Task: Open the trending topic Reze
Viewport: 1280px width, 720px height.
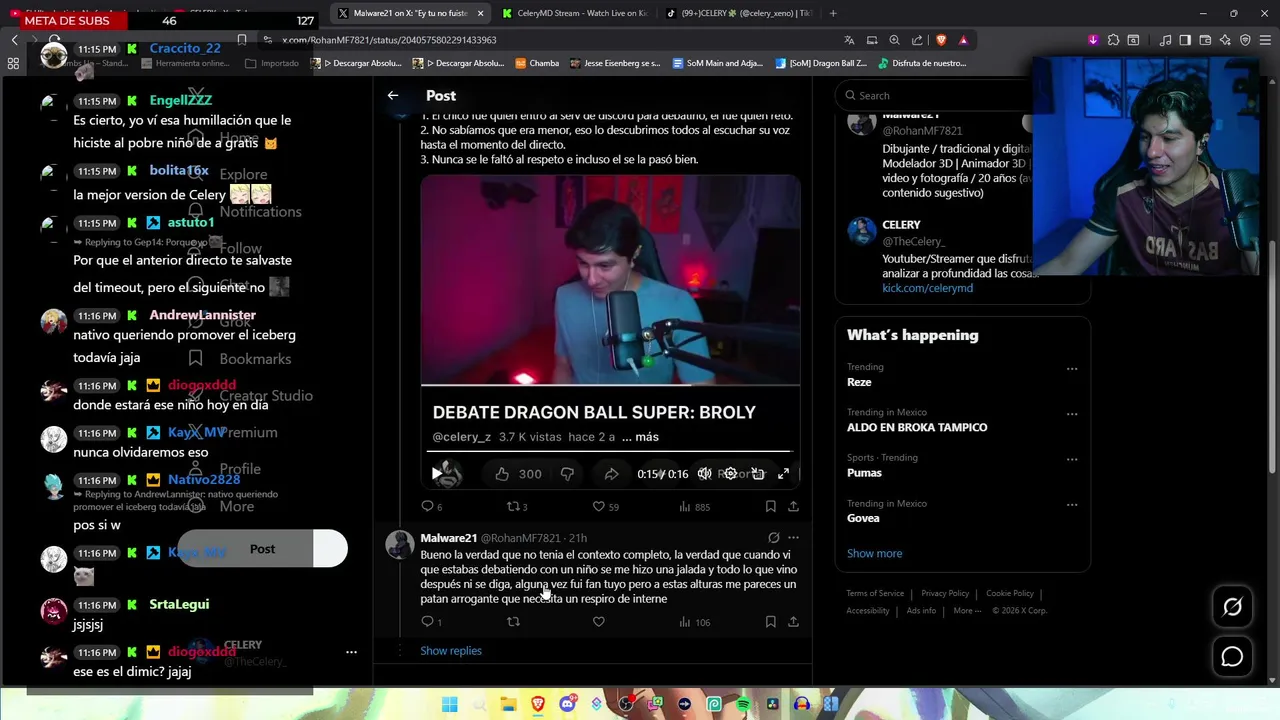Action: [859, 382]
